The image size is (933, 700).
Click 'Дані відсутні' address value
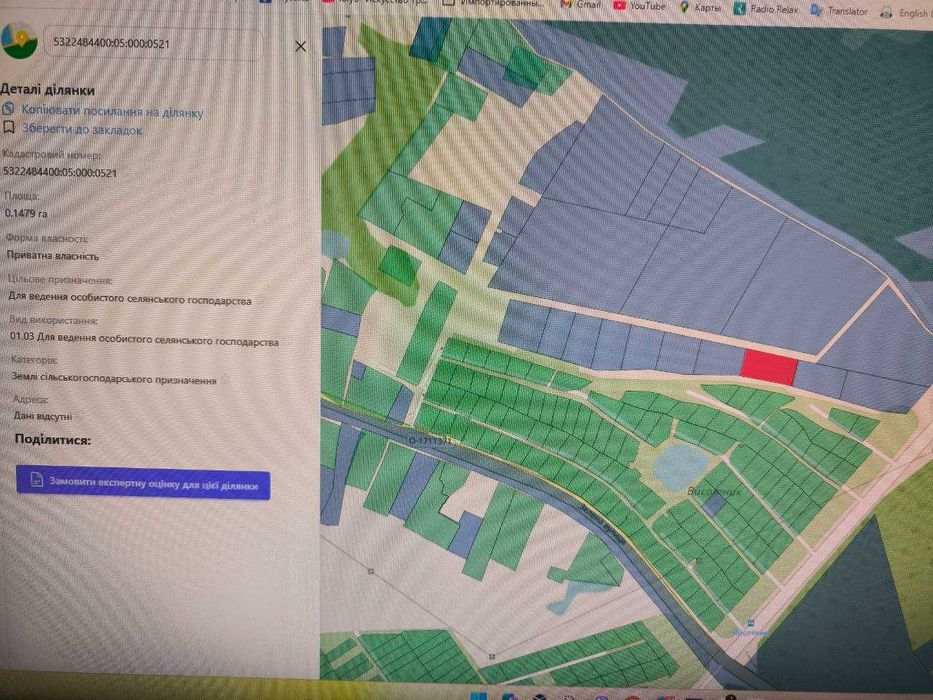pyautogui.click(x=43, y=415)
